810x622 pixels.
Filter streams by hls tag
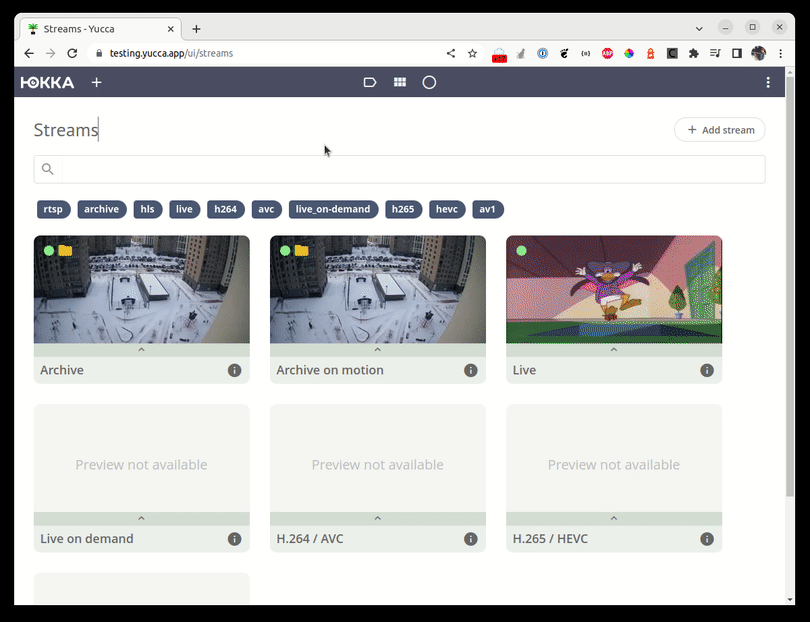coord(147,209)
